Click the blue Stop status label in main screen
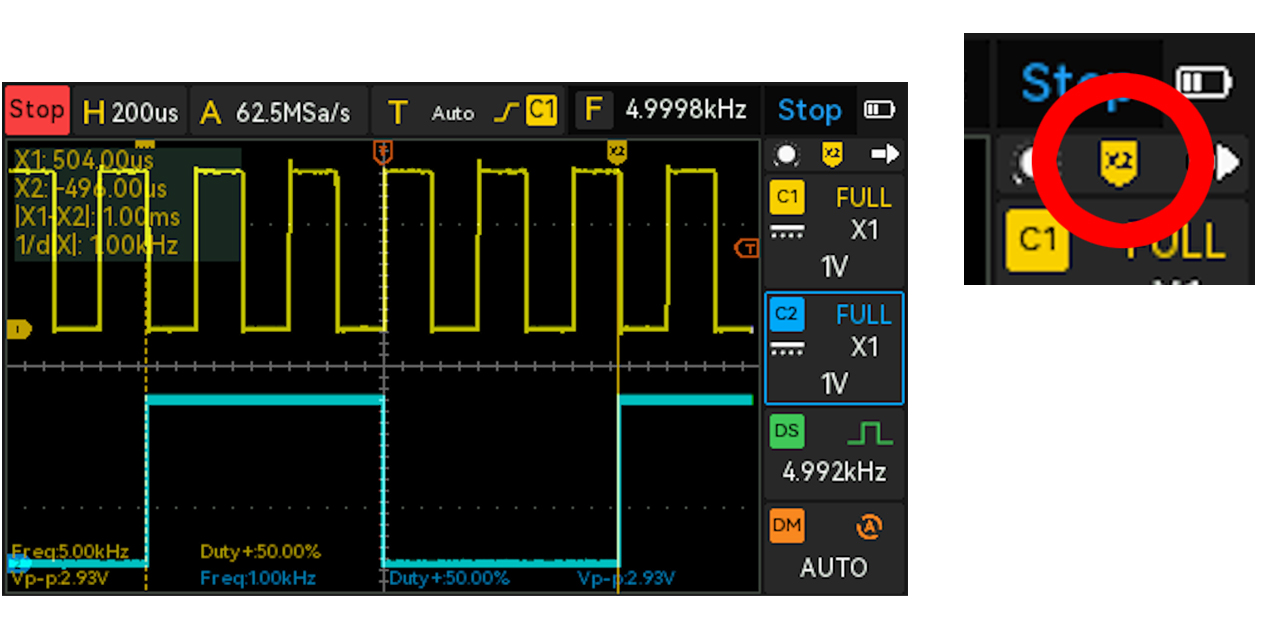Image resolution: width=1280 pixels, height=635 pixels. (x=809, y=110)
